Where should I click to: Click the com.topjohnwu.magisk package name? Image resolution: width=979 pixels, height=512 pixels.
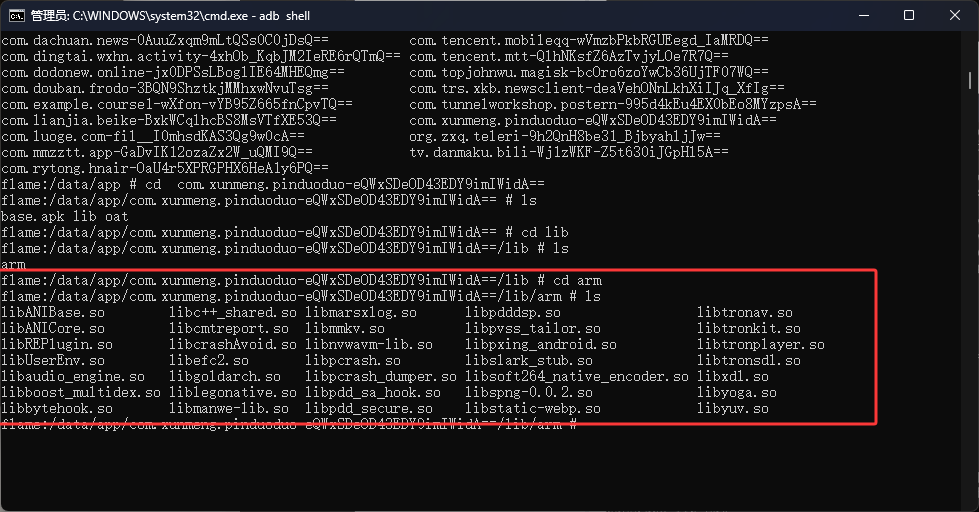(490, 72)
